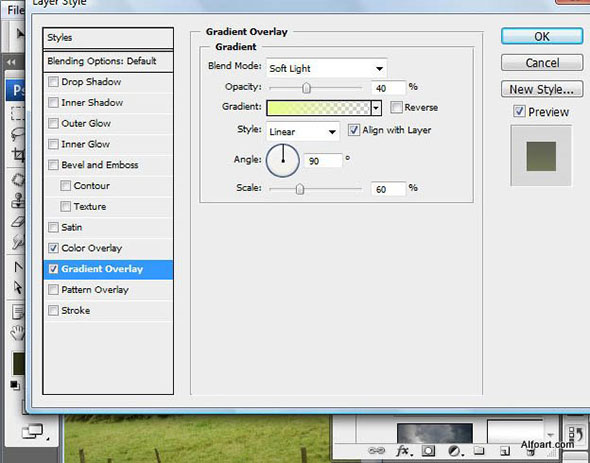
Task: Open the Style Linear dropdown
Action: 303,132
